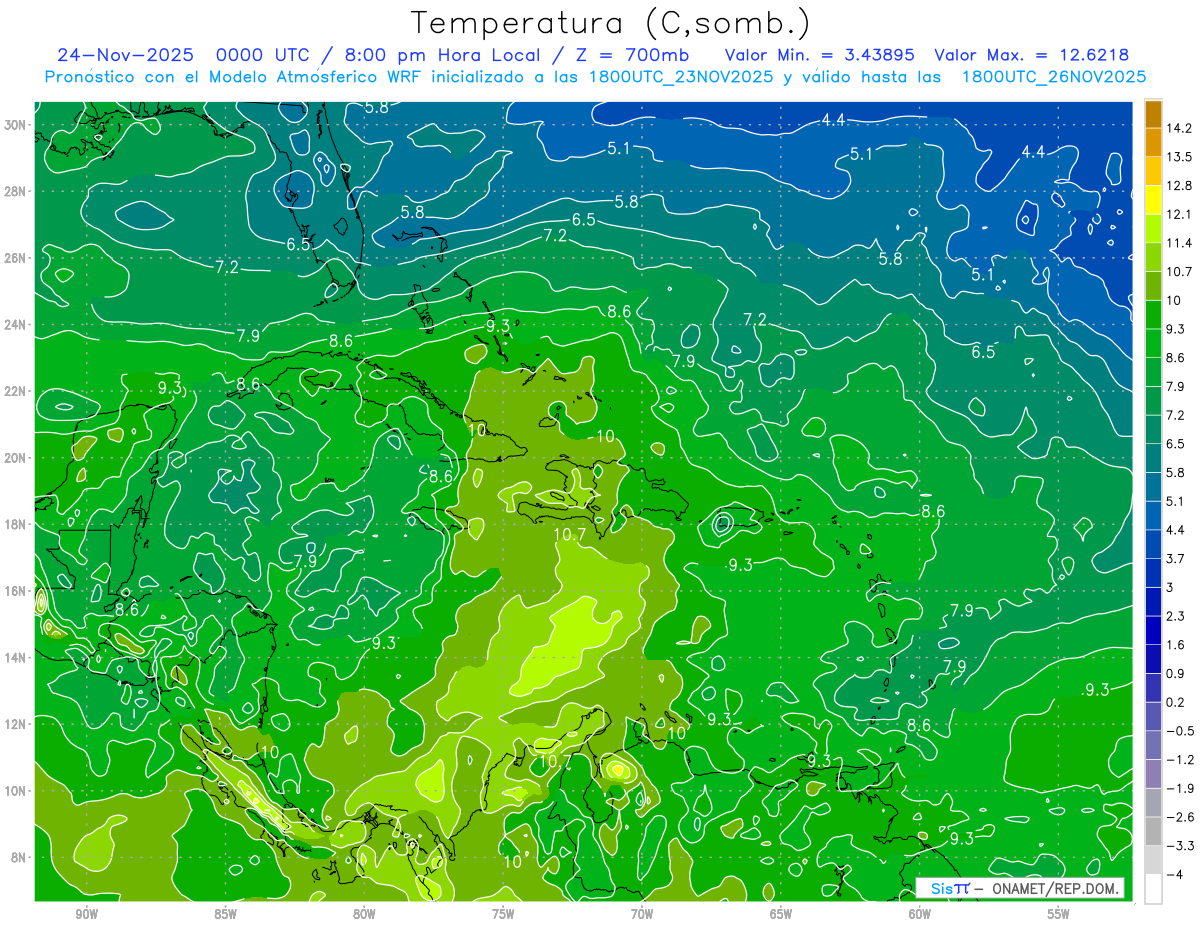
Task: Click the "70W" longitude axis label
Action: pyautogui.click(x=642, y=914)
